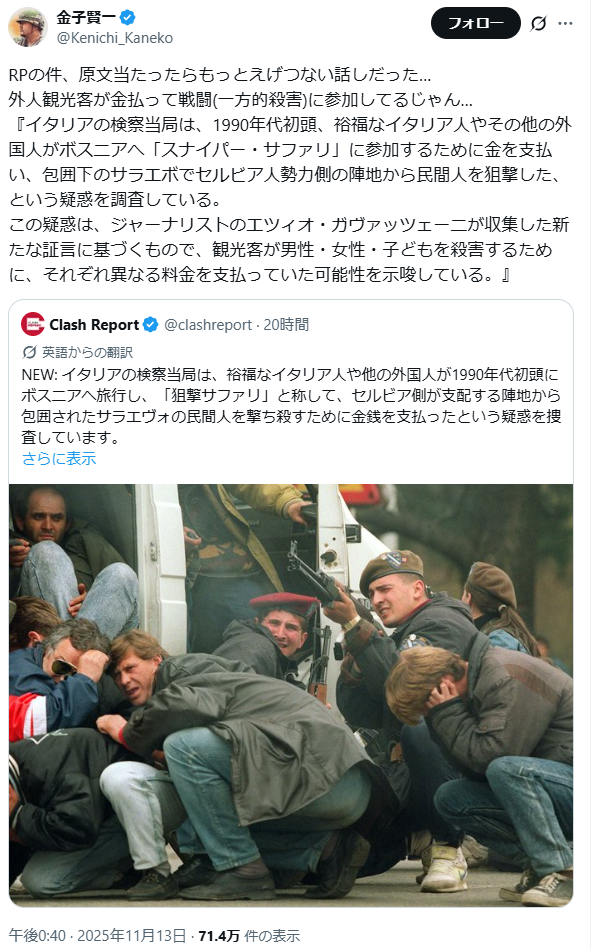The width and height of the screenshot is (594, 949).
Task: Click the blue verified badge beside 金子賢一
Action: point(128,18)
